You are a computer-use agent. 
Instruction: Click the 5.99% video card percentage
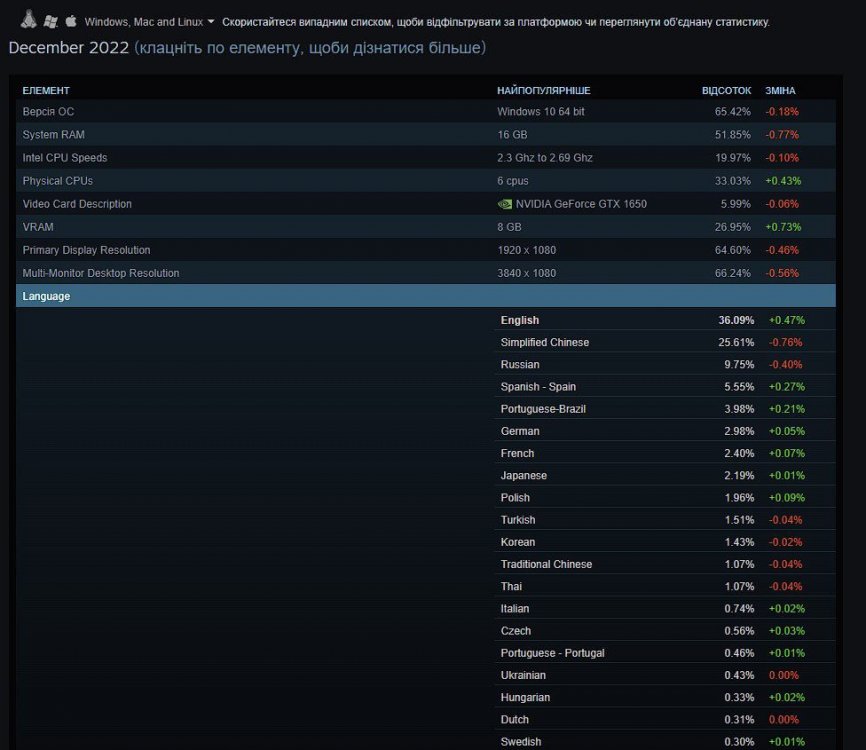[x=735, y=204]
